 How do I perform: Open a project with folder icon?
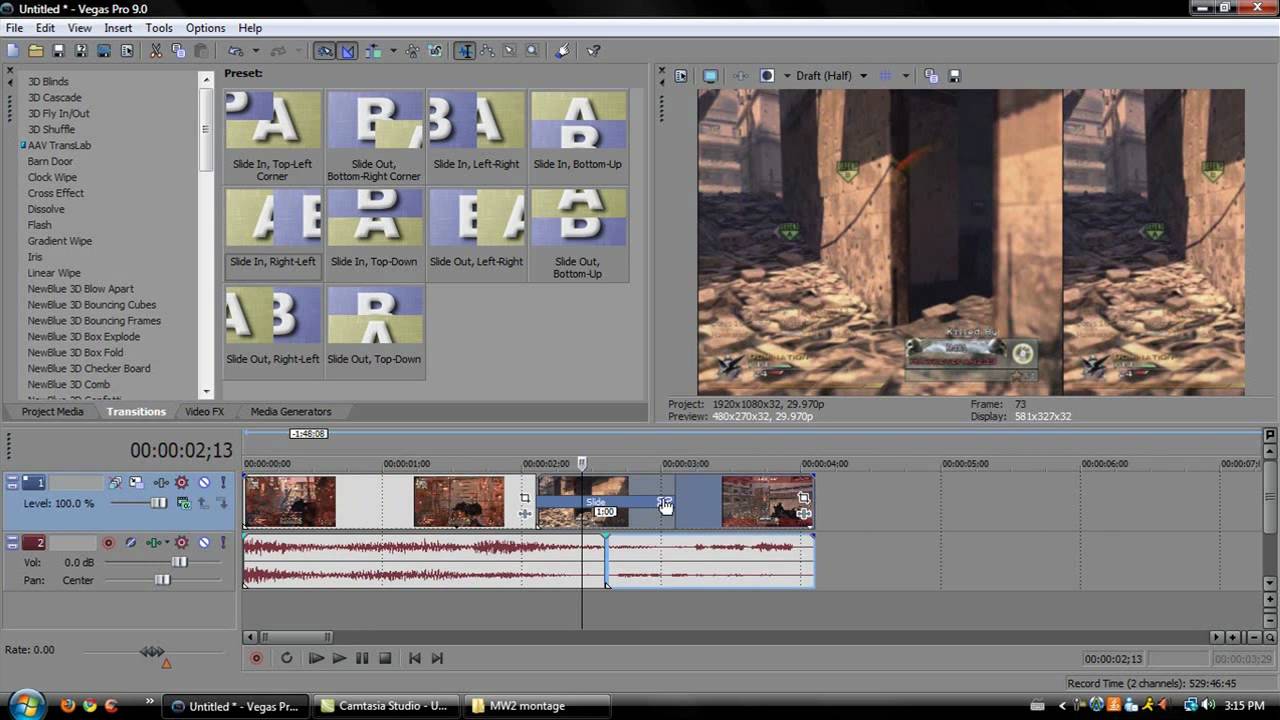click(35, 50)
